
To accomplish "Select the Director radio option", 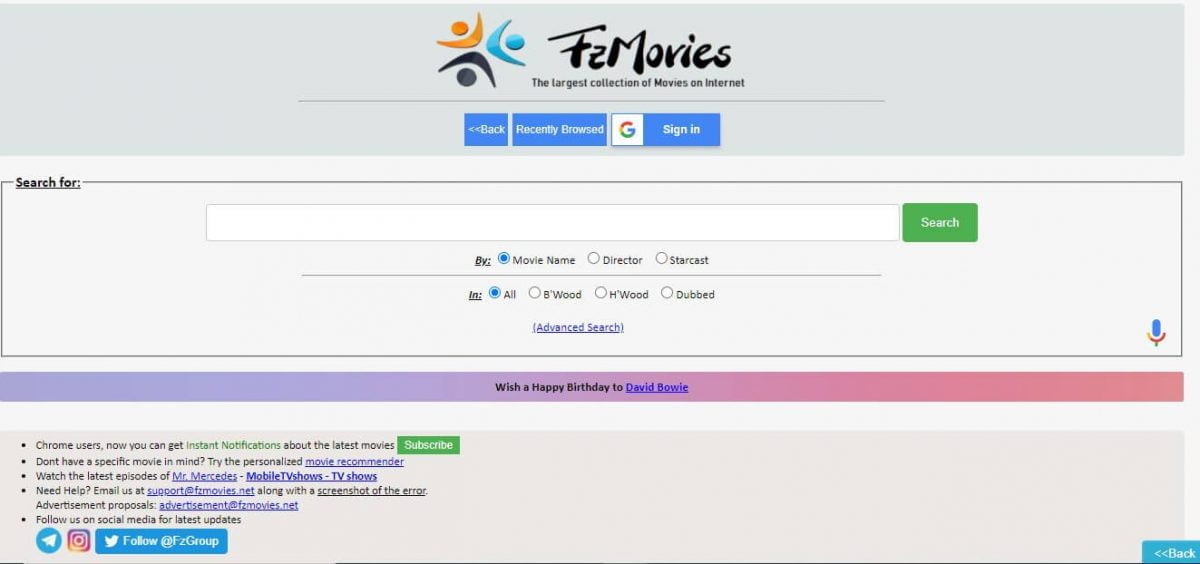I will (594, 258).
